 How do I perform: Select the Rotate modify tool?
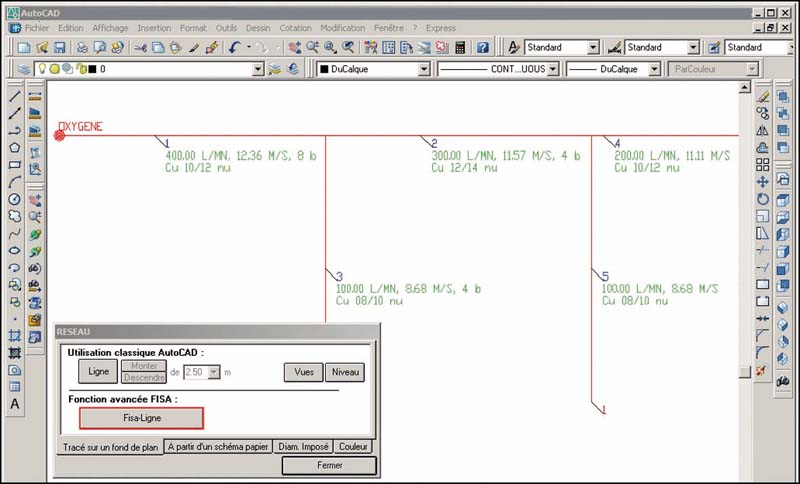click(x=762, y=199)
